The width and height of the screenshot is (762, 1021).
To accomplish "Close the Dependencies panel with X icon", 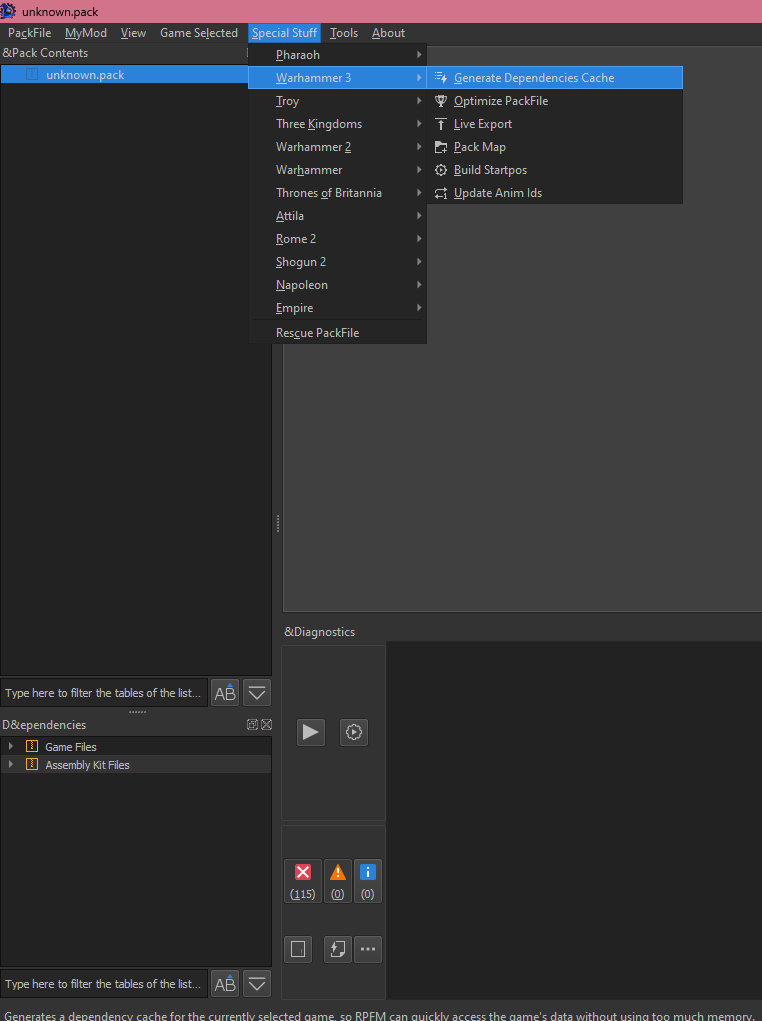I will tap(266, 724).
